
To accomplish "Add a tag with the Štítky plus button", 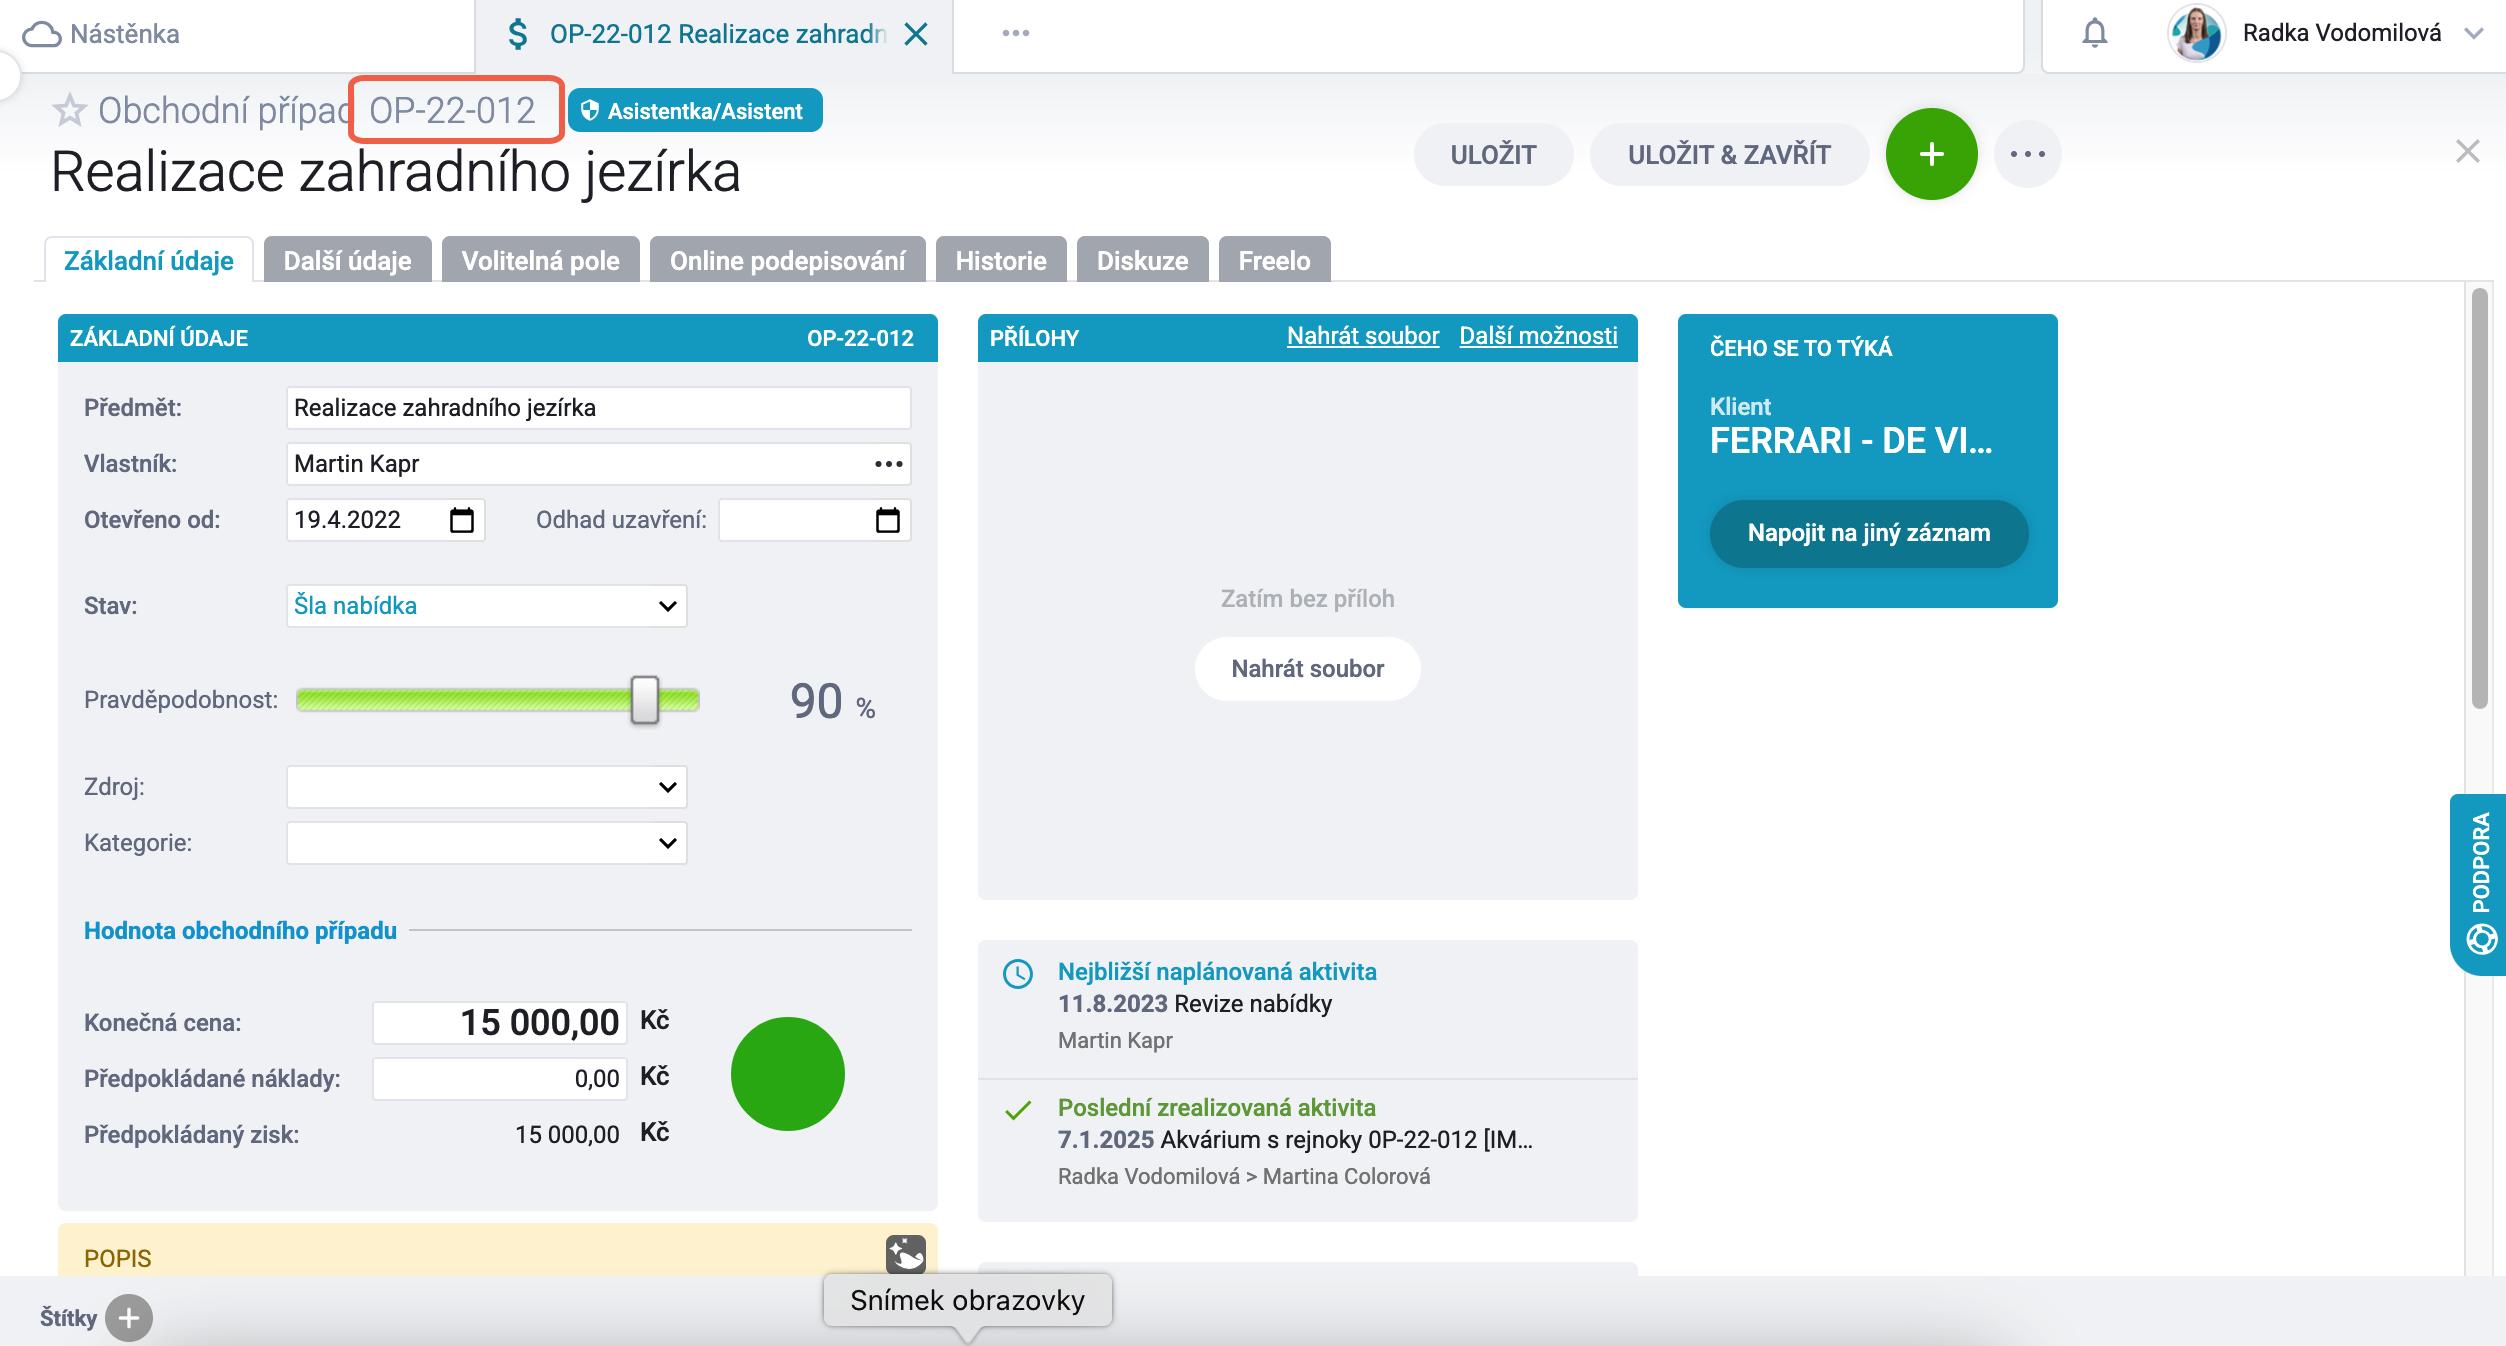I will click(129, 1318).
